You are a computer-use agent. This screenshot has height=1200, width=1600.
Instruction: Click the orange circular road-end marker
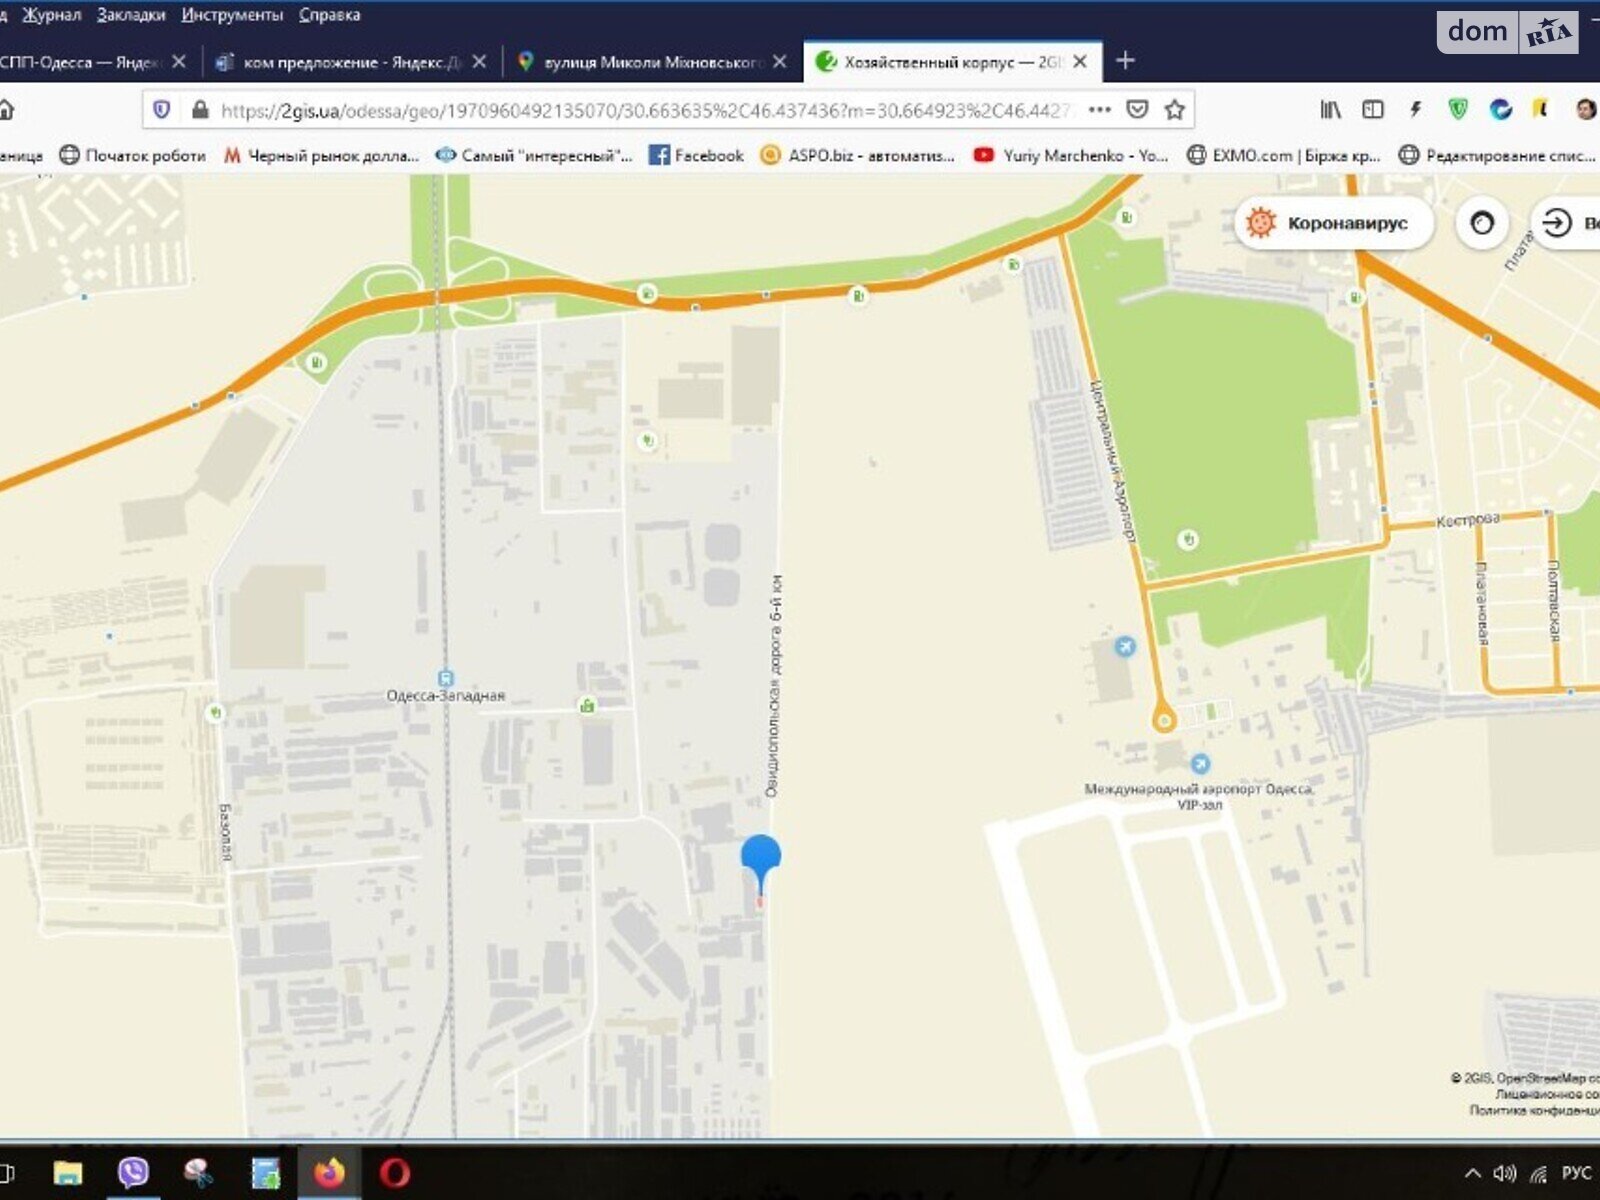click(x=1163, y=719)
